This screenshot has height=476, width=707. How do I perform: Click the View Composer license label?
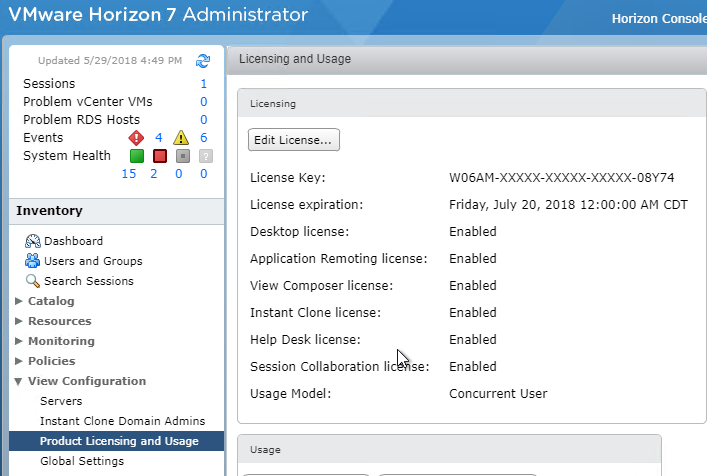coord(321,285)
